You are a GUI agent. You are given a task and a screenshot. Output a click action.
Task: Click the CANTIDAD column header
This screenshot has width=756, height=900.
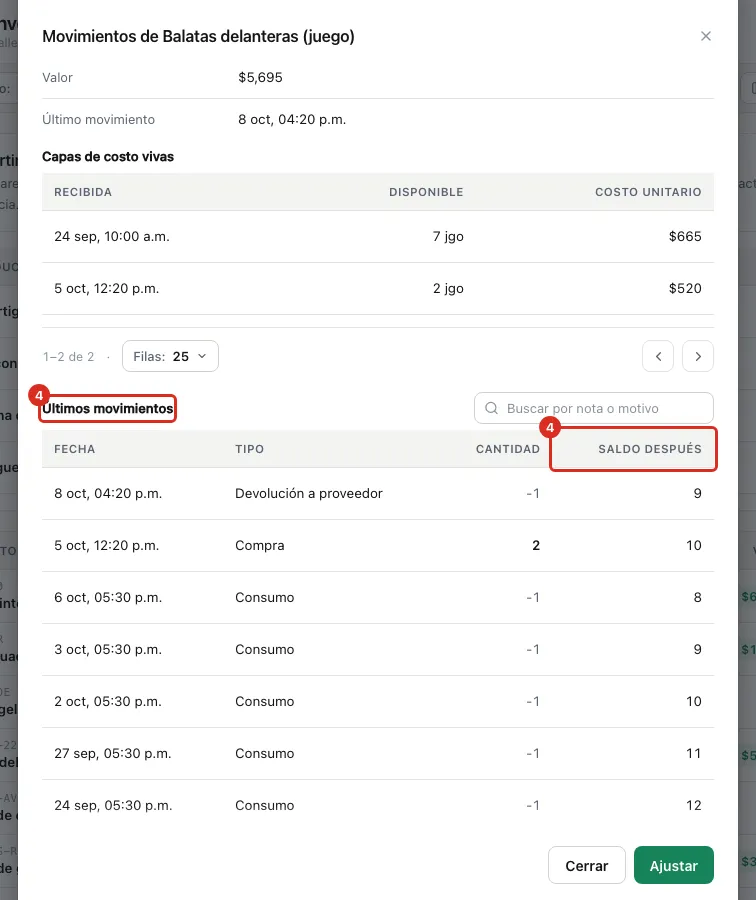(x=507, y=449)
